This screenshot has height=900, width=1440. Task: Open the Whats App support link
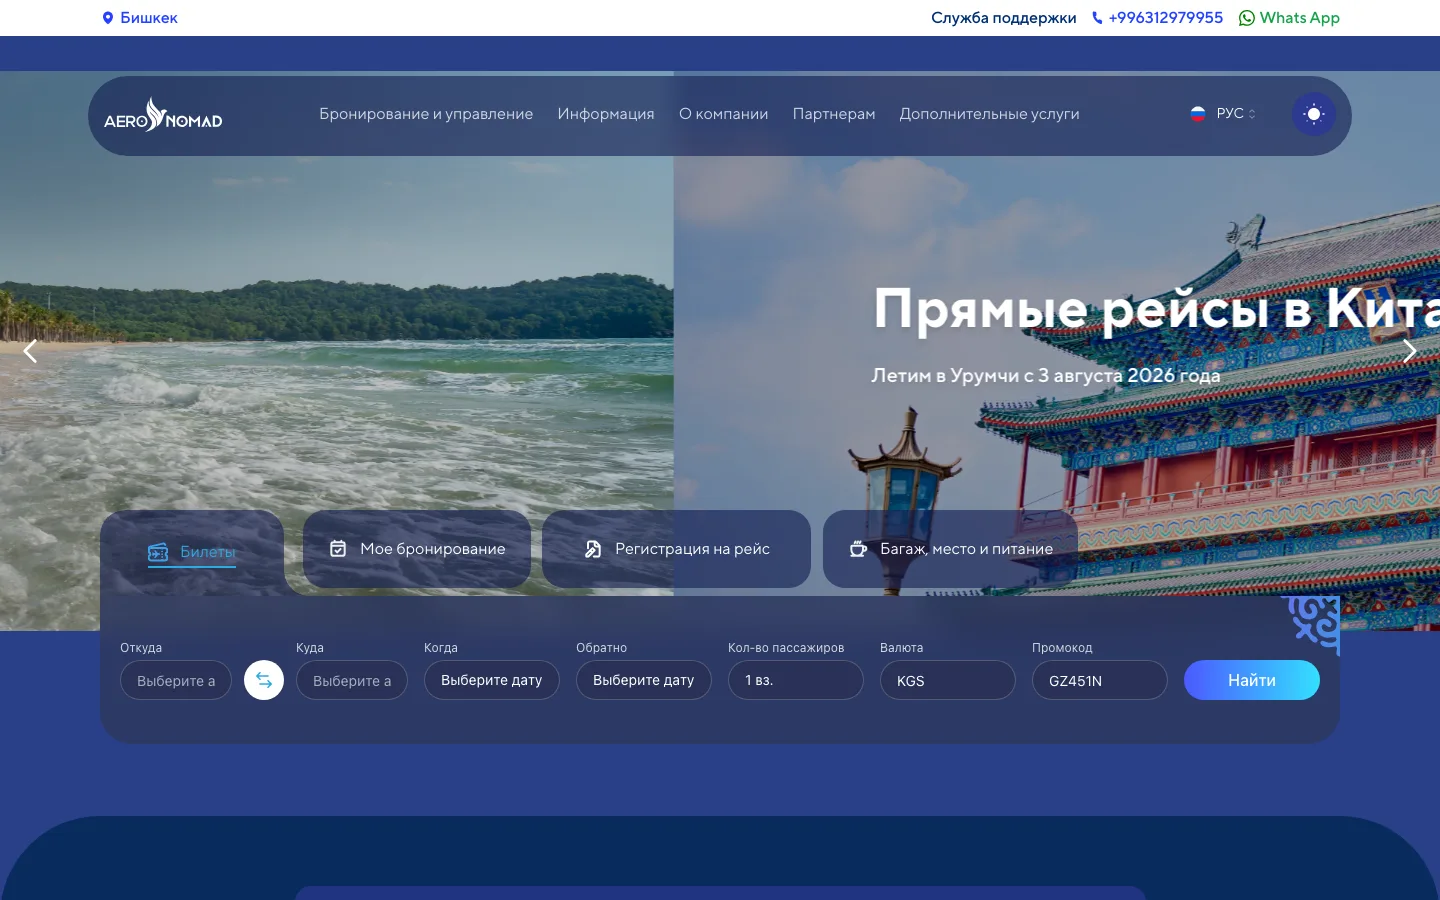[x=1289, y=18]
